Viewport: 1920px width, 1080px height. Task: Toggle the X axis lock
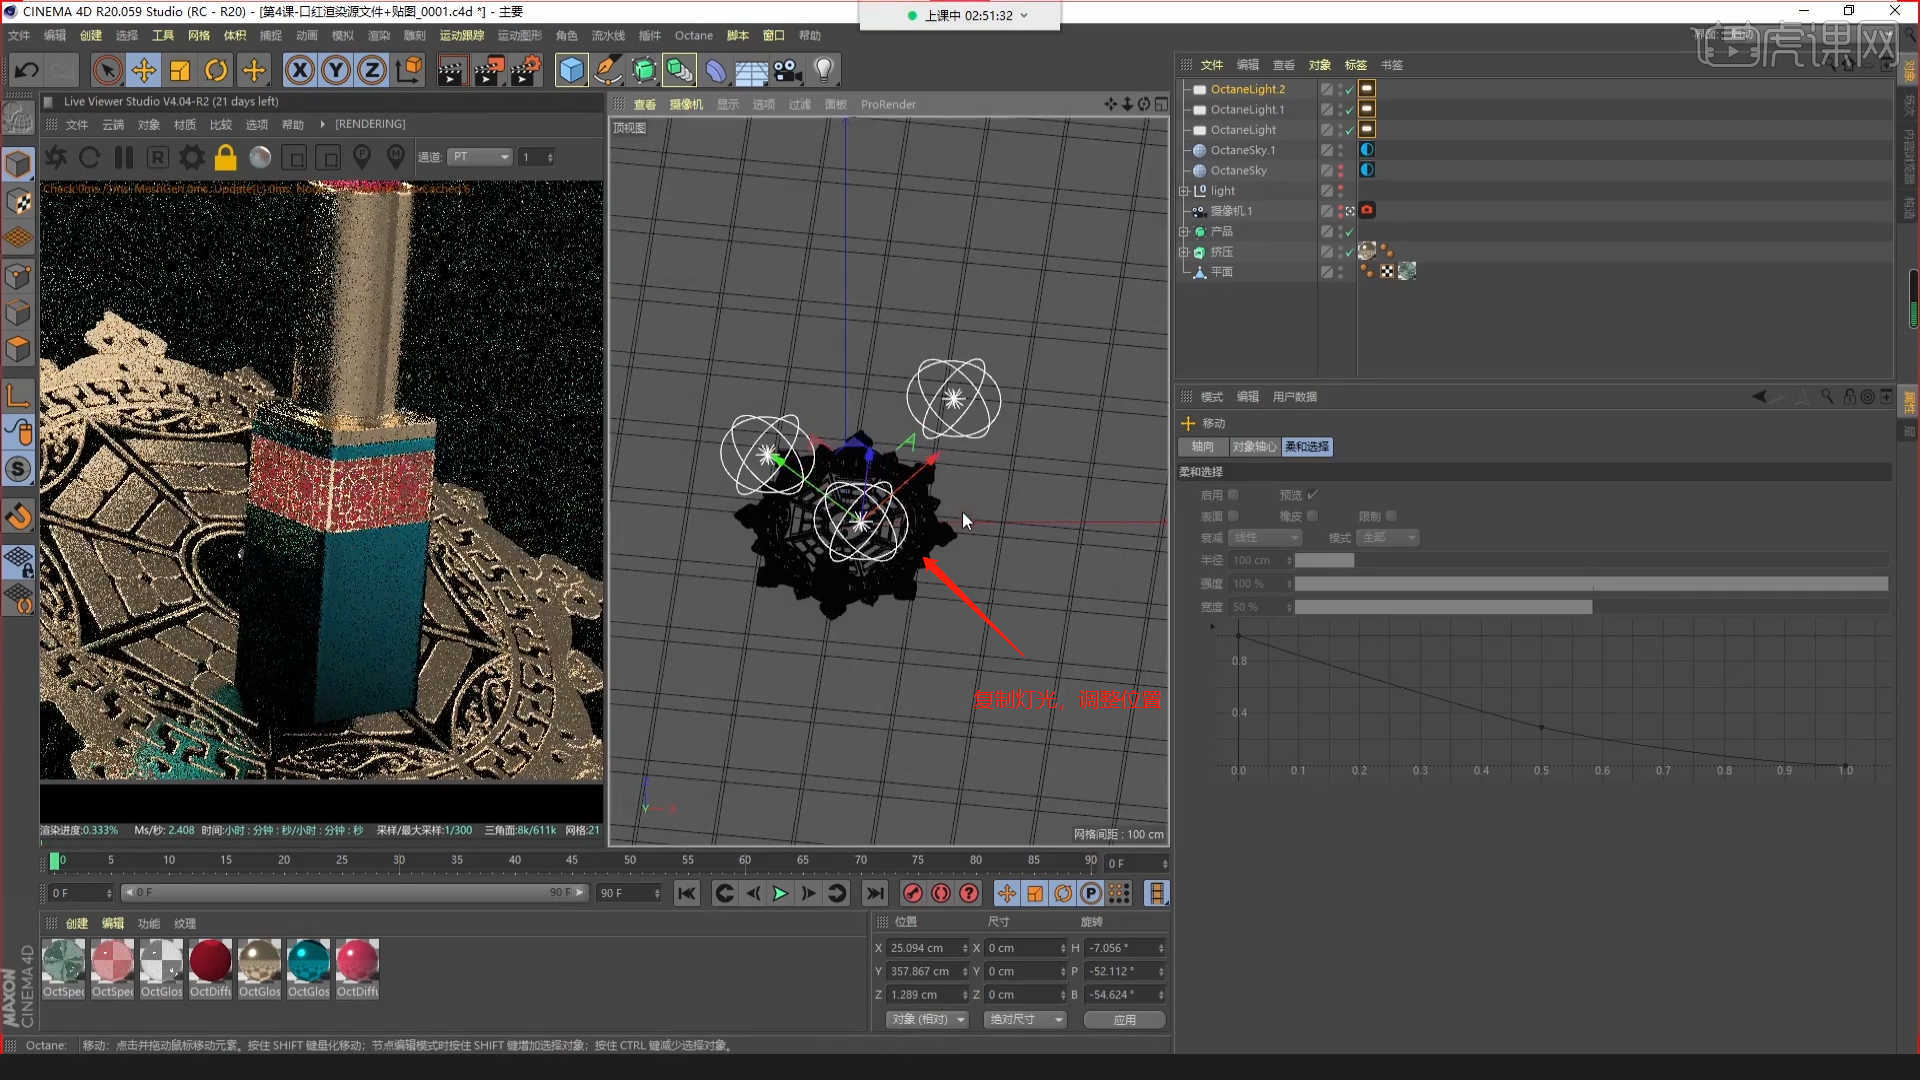(x=299, y=70)
